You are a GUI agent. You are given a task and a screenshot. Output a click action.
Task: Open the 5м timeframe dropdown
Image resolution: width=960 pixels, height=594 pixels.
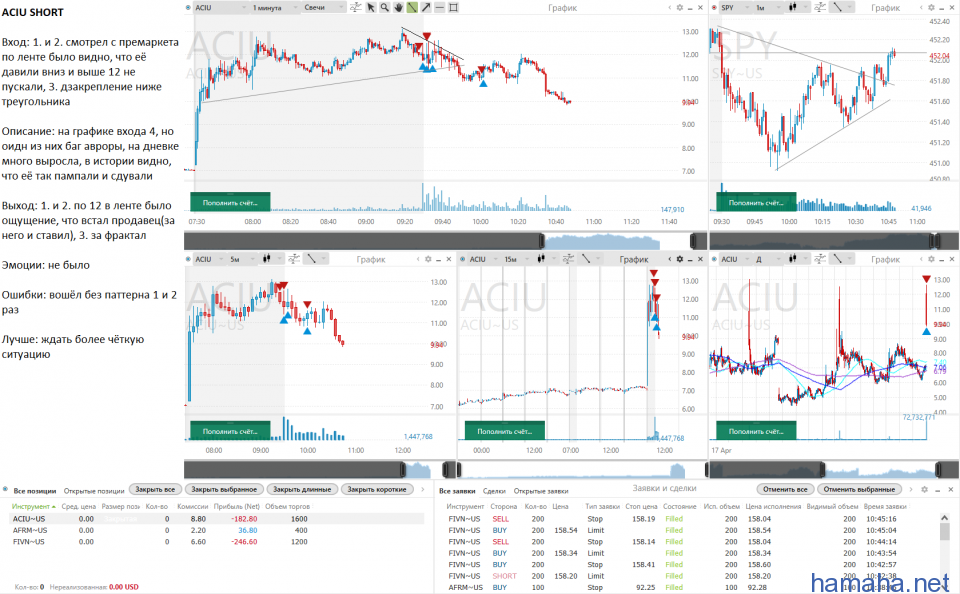coord(243,259)
